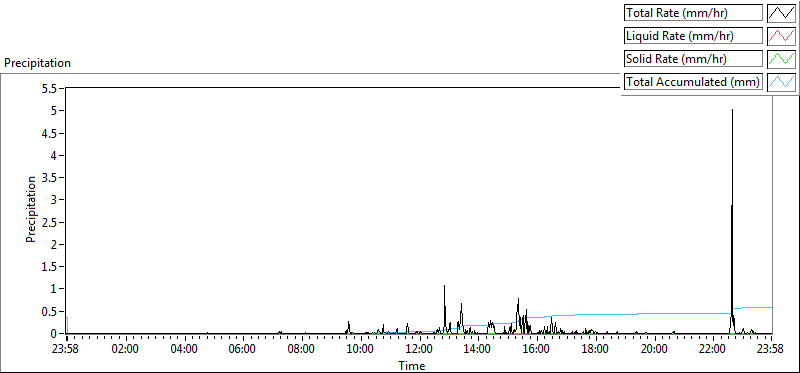Click the 12:00 X-axis tick label
The width and height of the screenshot is (800, 373).
coord(419,350)
